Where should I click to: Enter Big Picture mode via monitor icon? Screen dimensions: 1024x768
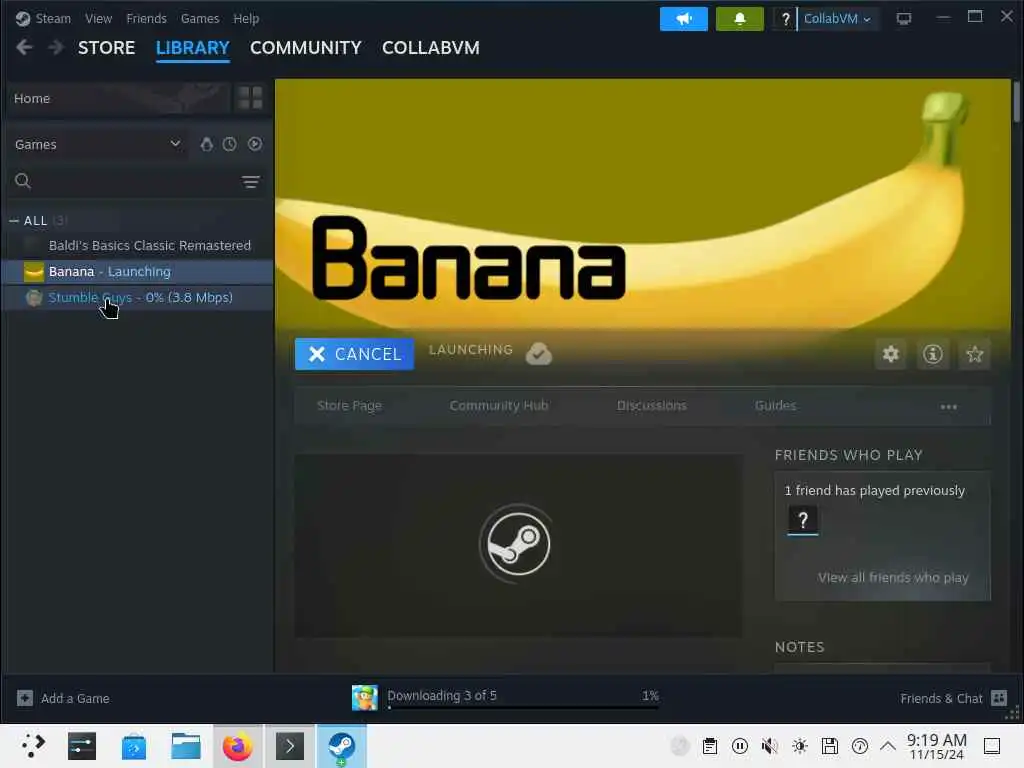[904, 19]
